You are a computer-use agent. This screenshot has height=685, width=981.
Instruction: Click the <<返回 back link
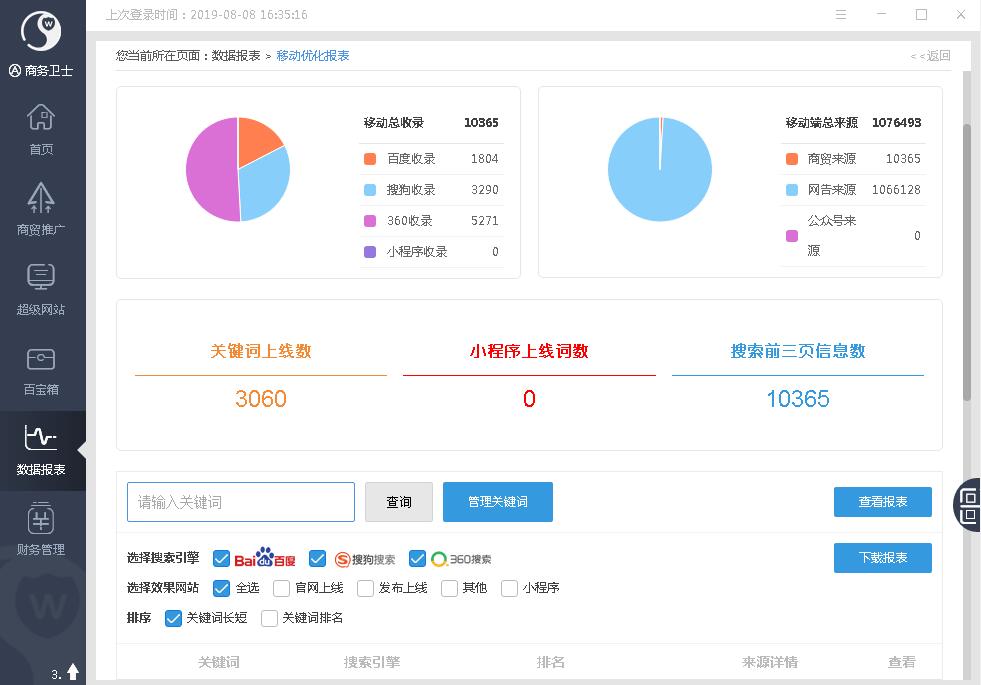(x=930, y=56)
